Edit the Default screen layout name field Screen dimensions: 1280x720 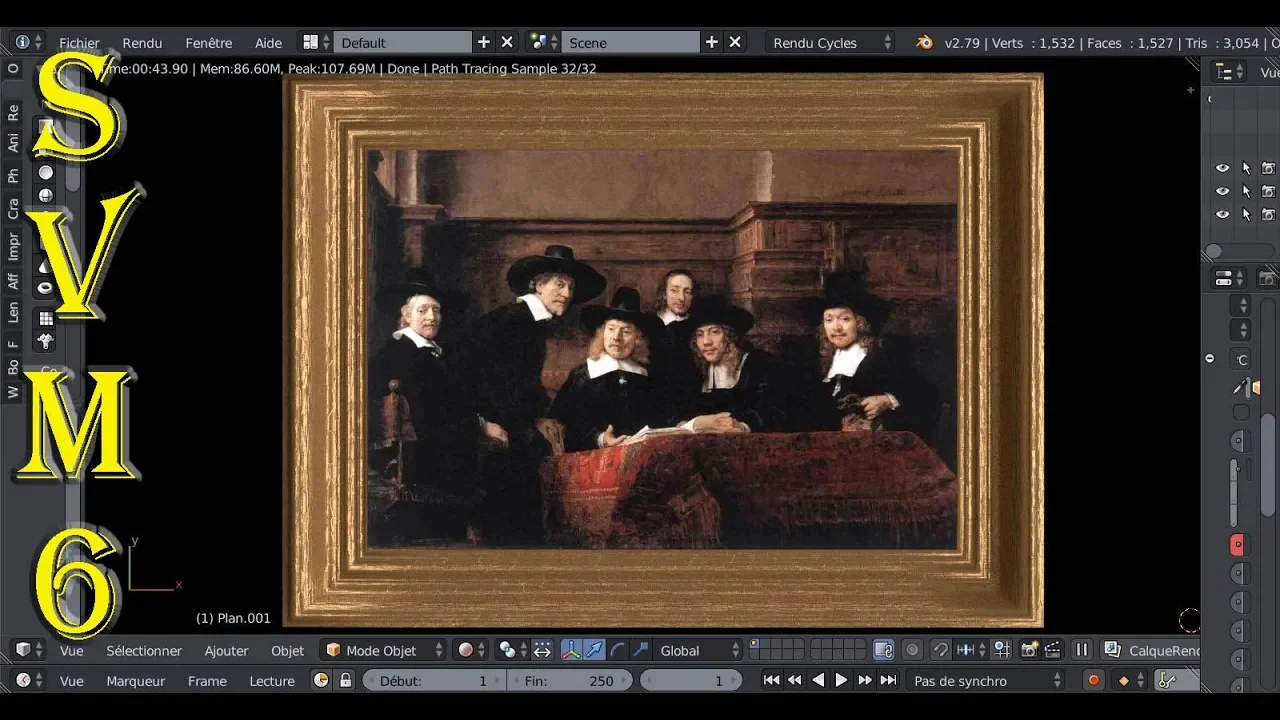tap(404, 42)
